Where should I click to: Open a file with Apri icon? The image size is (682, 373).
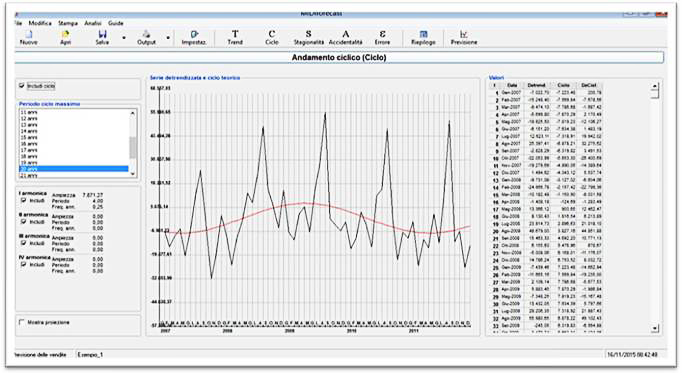click(65, 38)
